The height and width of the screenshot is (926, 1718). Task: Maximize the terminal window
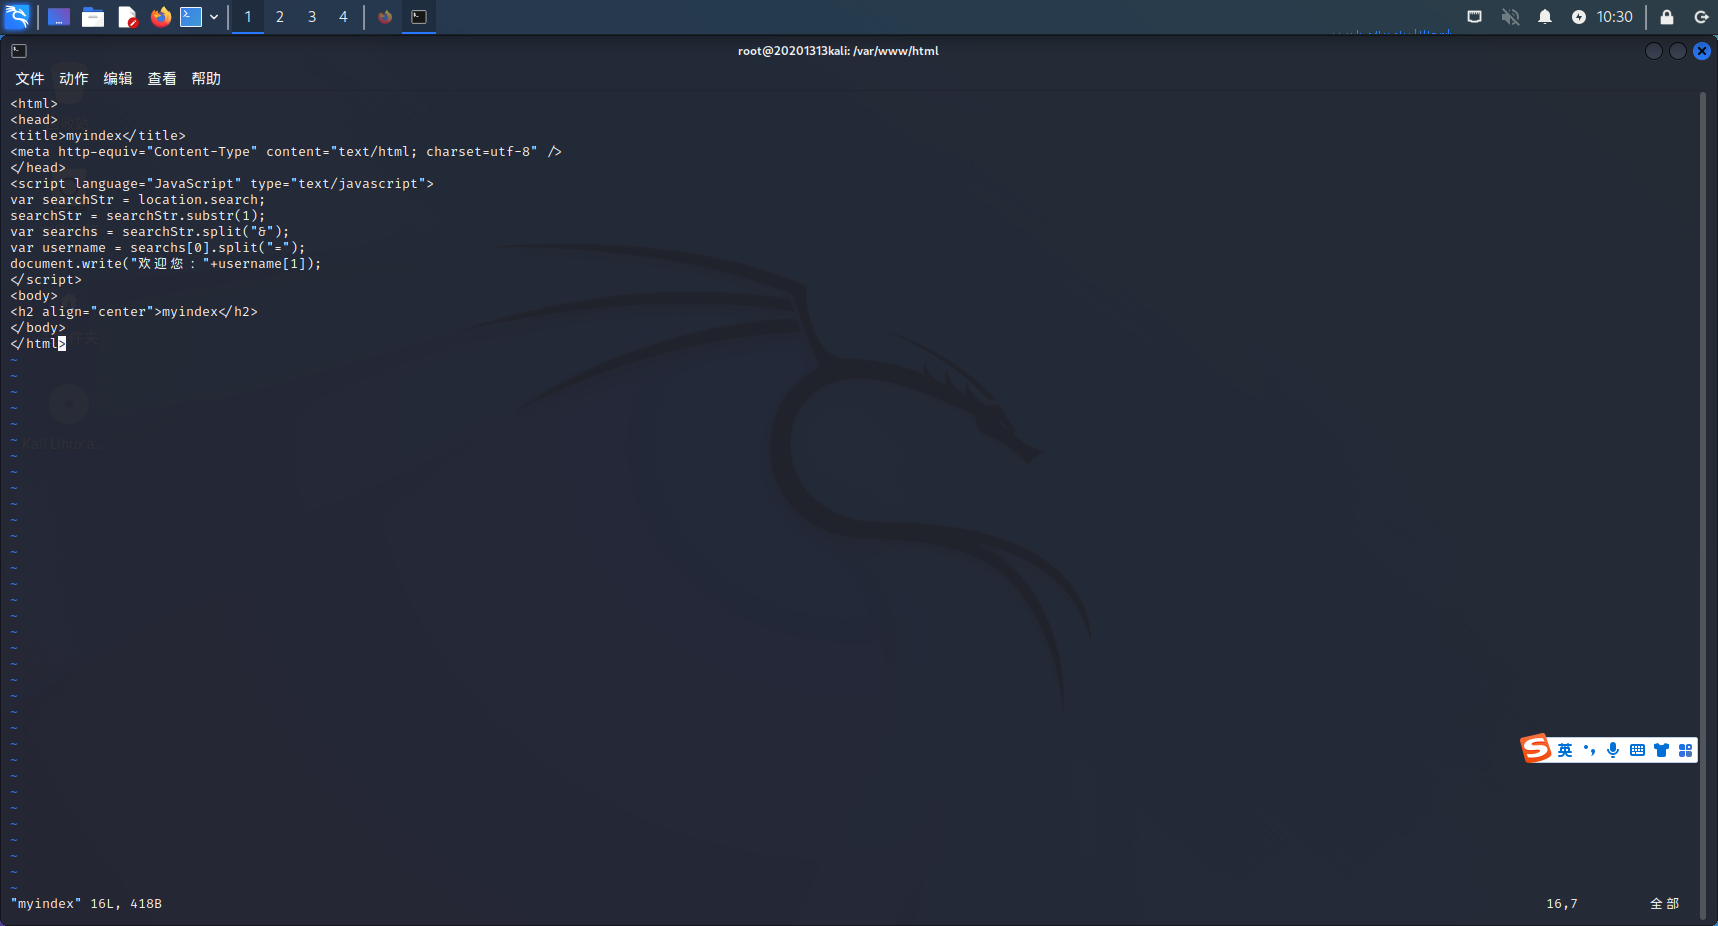tap(1678, 51)
